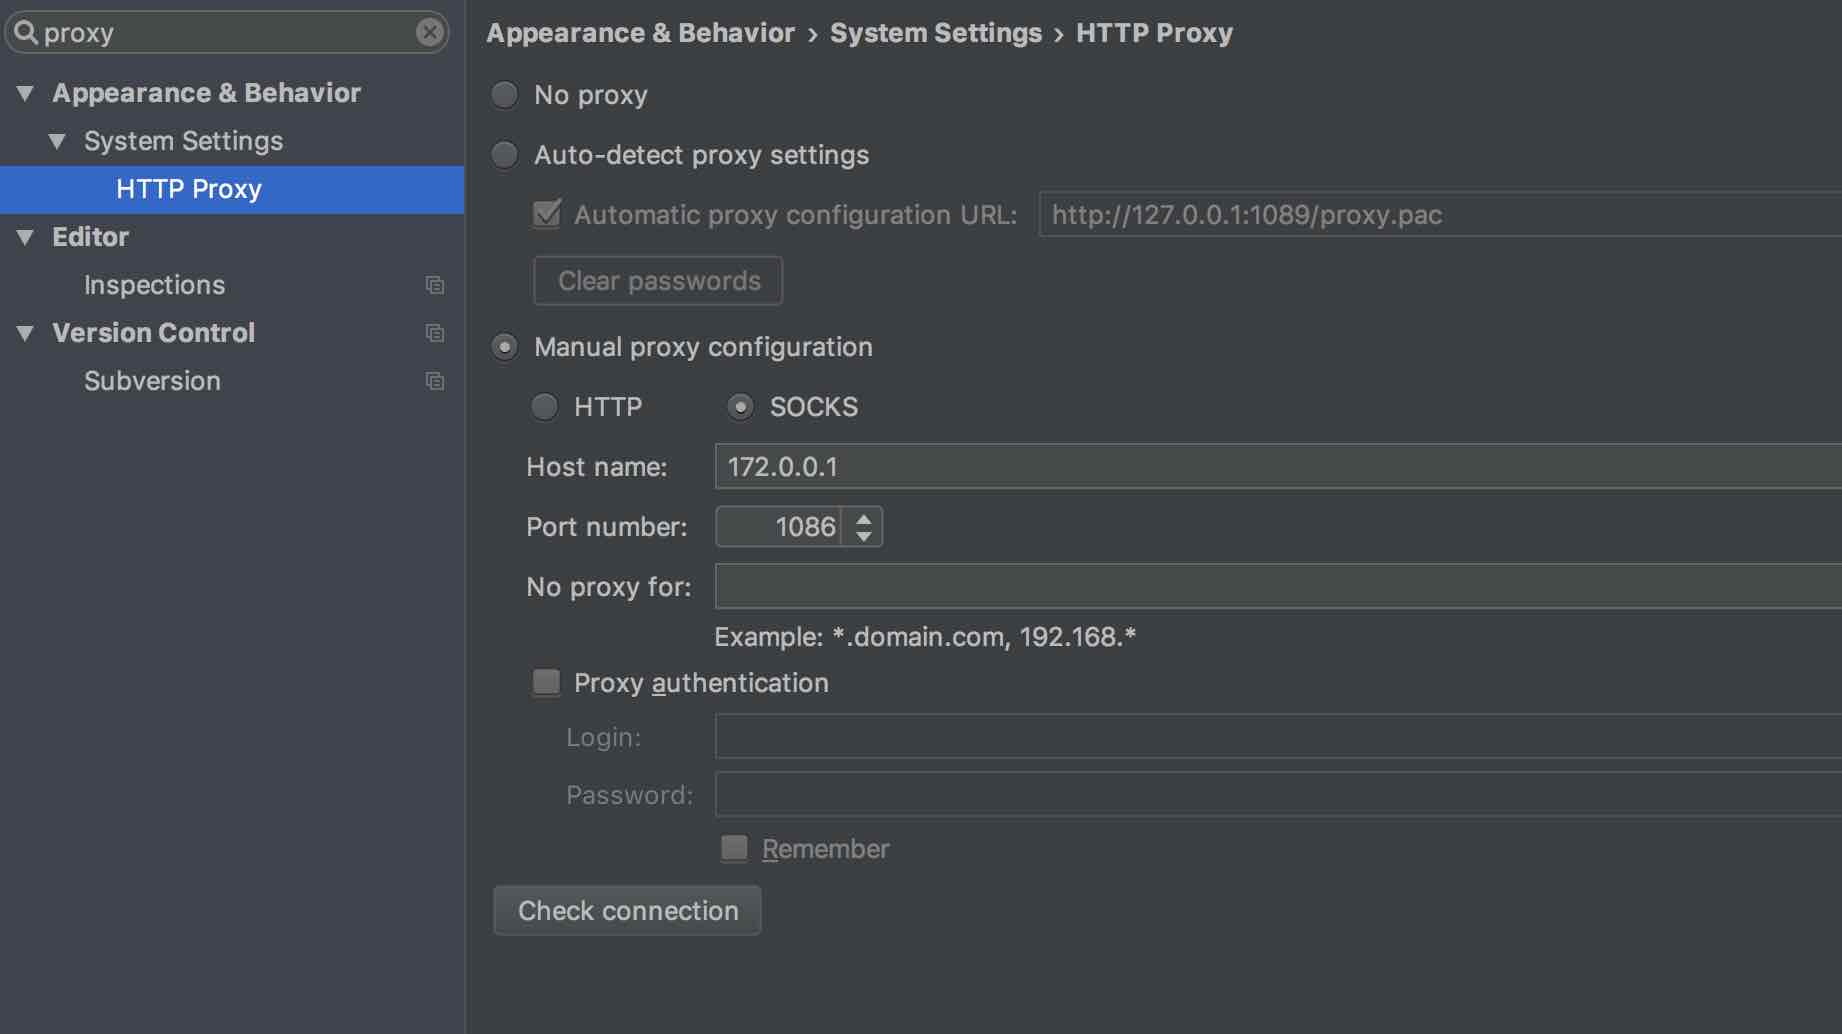Decrease port number with down arrow
1842x1034 pixels.
tap(863, 536)
